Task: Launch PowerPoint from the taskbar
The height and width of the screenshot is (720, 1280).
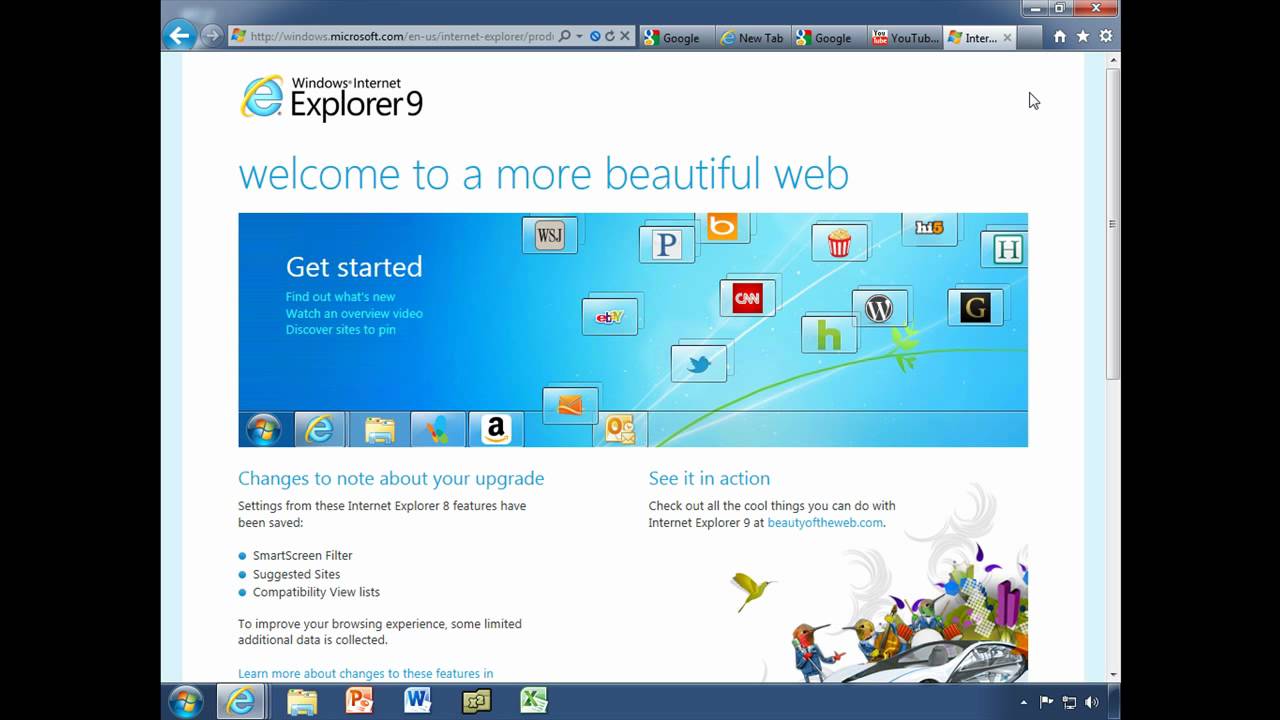Action: 359,701
